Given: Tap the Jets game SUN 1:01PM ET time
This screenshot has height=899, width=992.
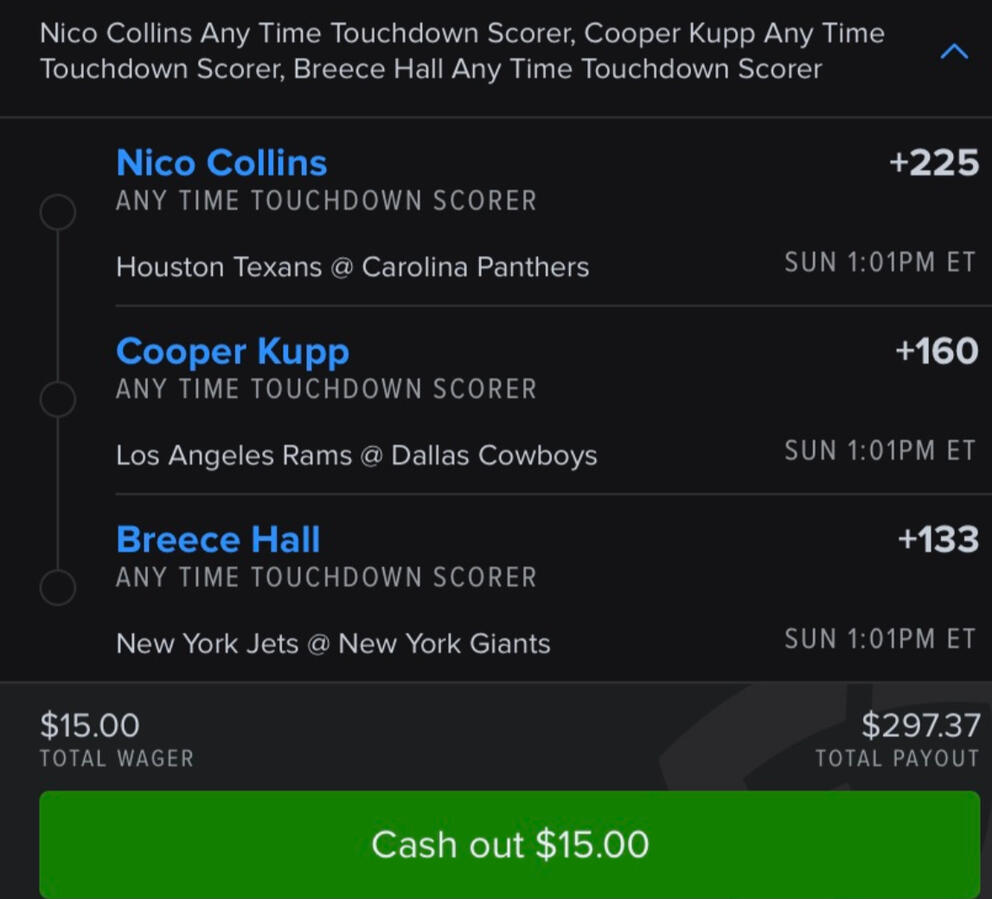Looking at the screenshot, I should pos(880,638).
